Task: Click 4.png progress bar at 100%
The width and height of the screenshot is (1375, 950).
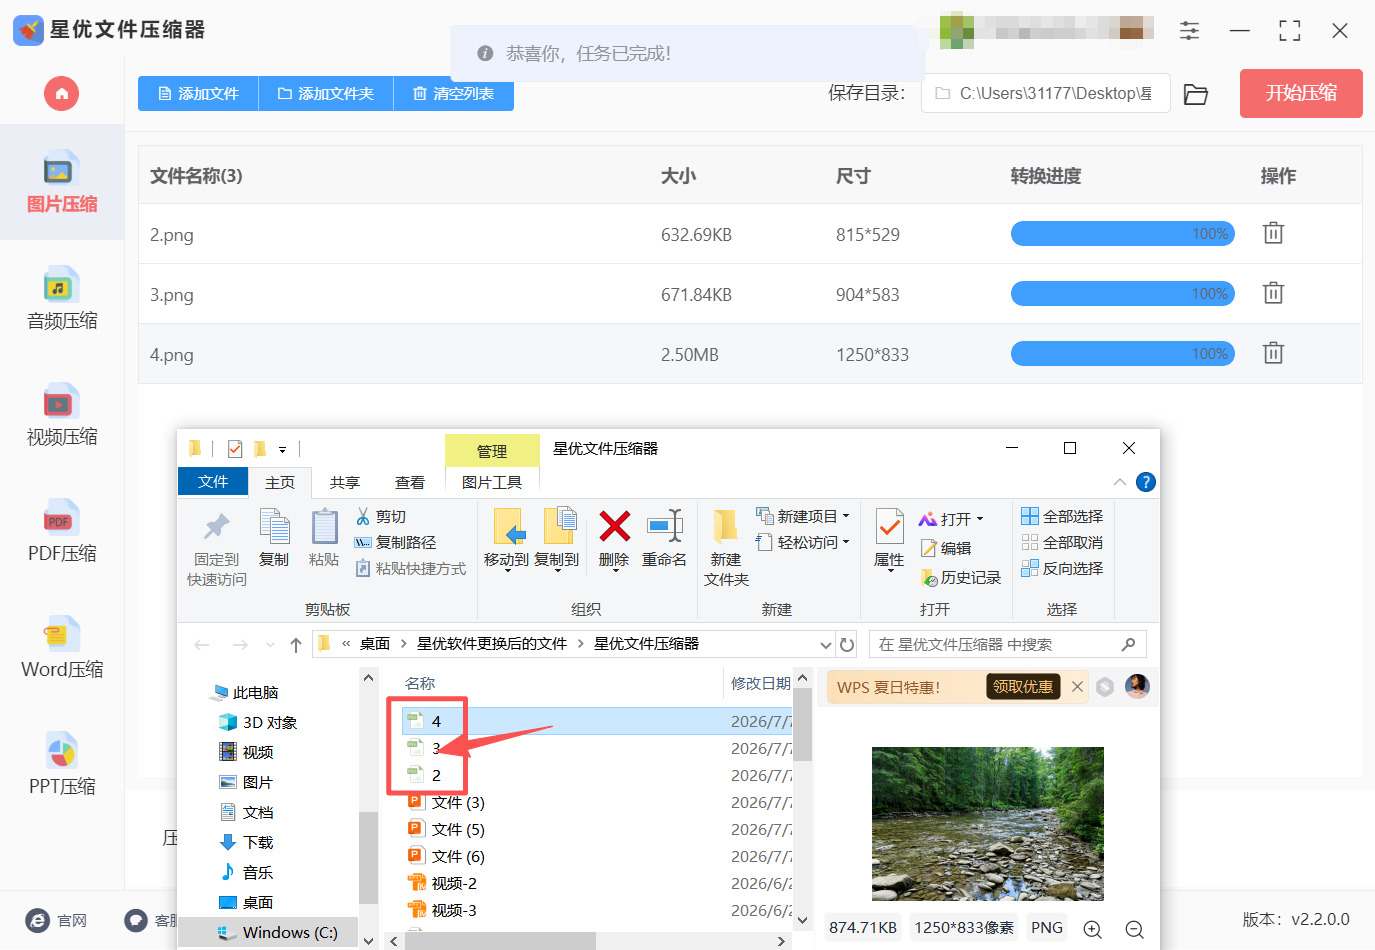Action: (1123, 353)
